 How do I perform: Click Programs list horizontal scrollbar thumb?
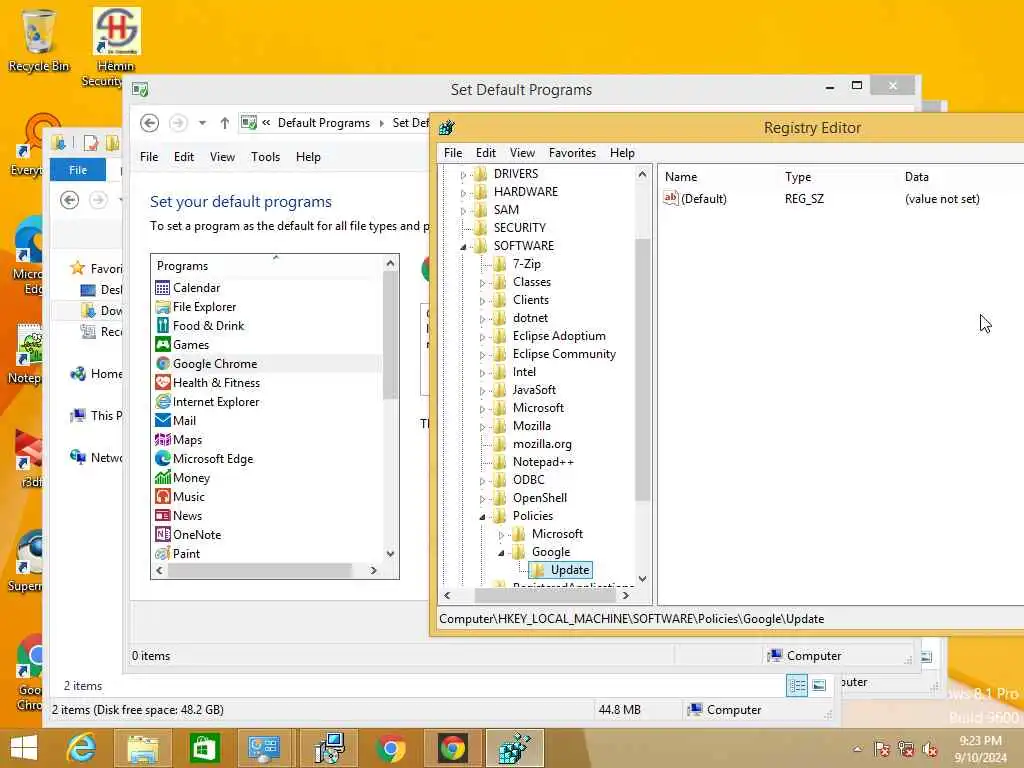[259, 570]
